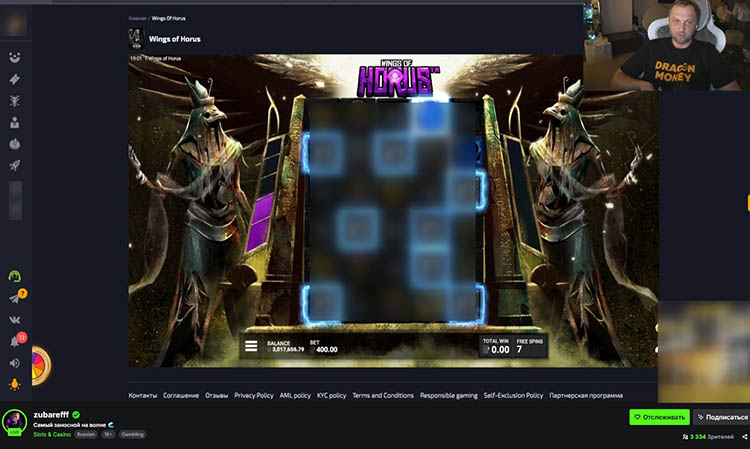750x449 pixels.
Task: Open the zubarefff streamer avatar
Action: (x=14, y=422)
